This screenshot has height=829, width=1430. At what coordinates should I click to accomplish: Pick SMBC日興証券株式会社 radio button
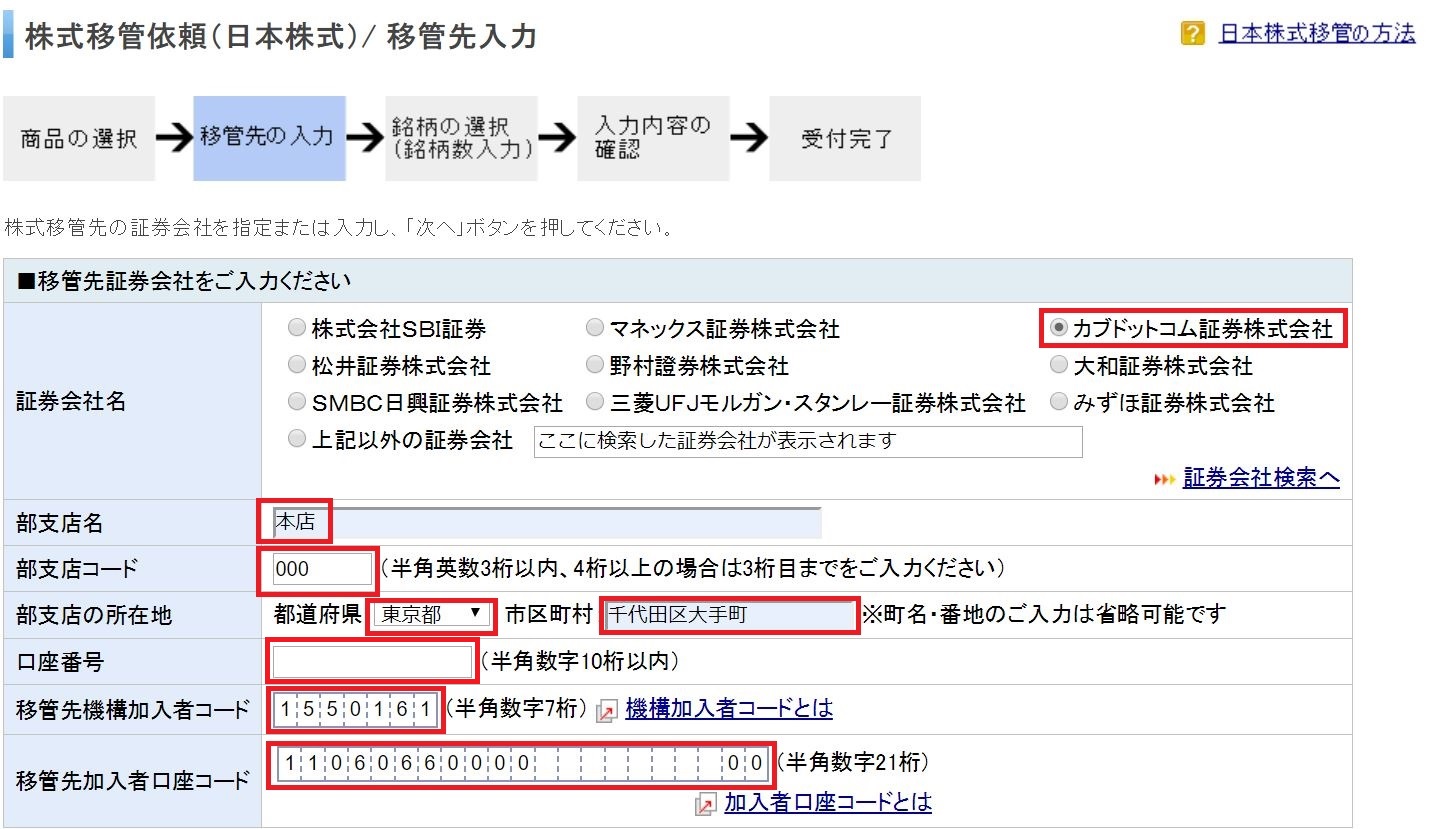(x=296, y=402)
